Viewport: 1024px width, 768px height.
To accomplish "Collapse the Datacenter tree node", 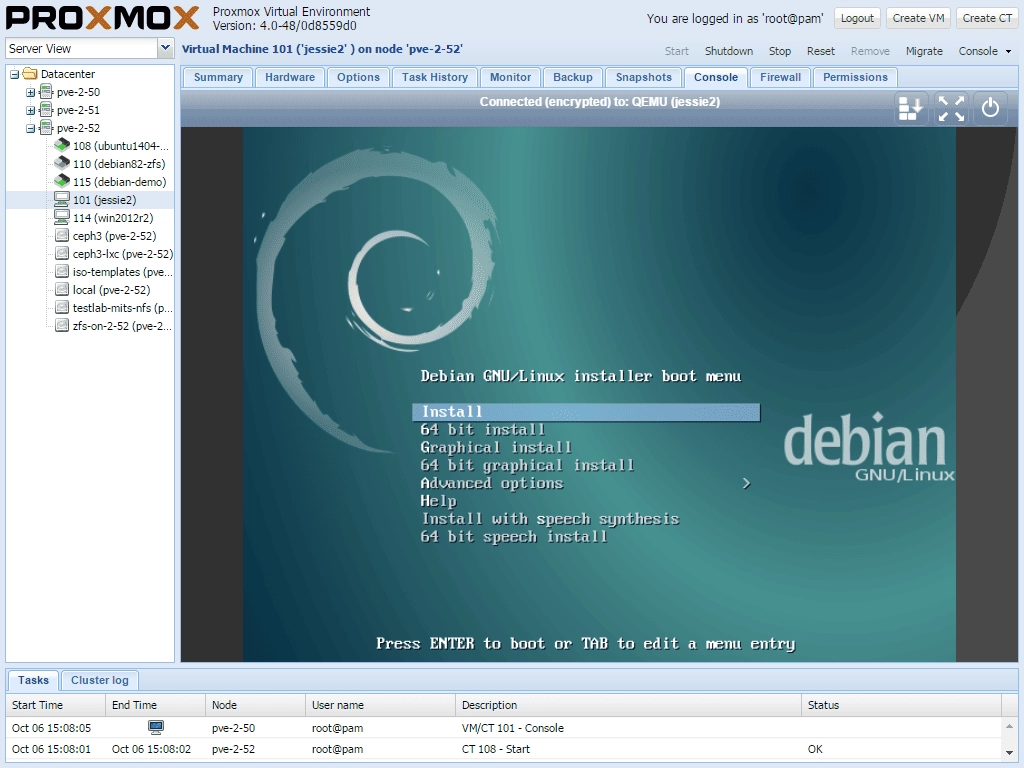I will tap(14, 74).
